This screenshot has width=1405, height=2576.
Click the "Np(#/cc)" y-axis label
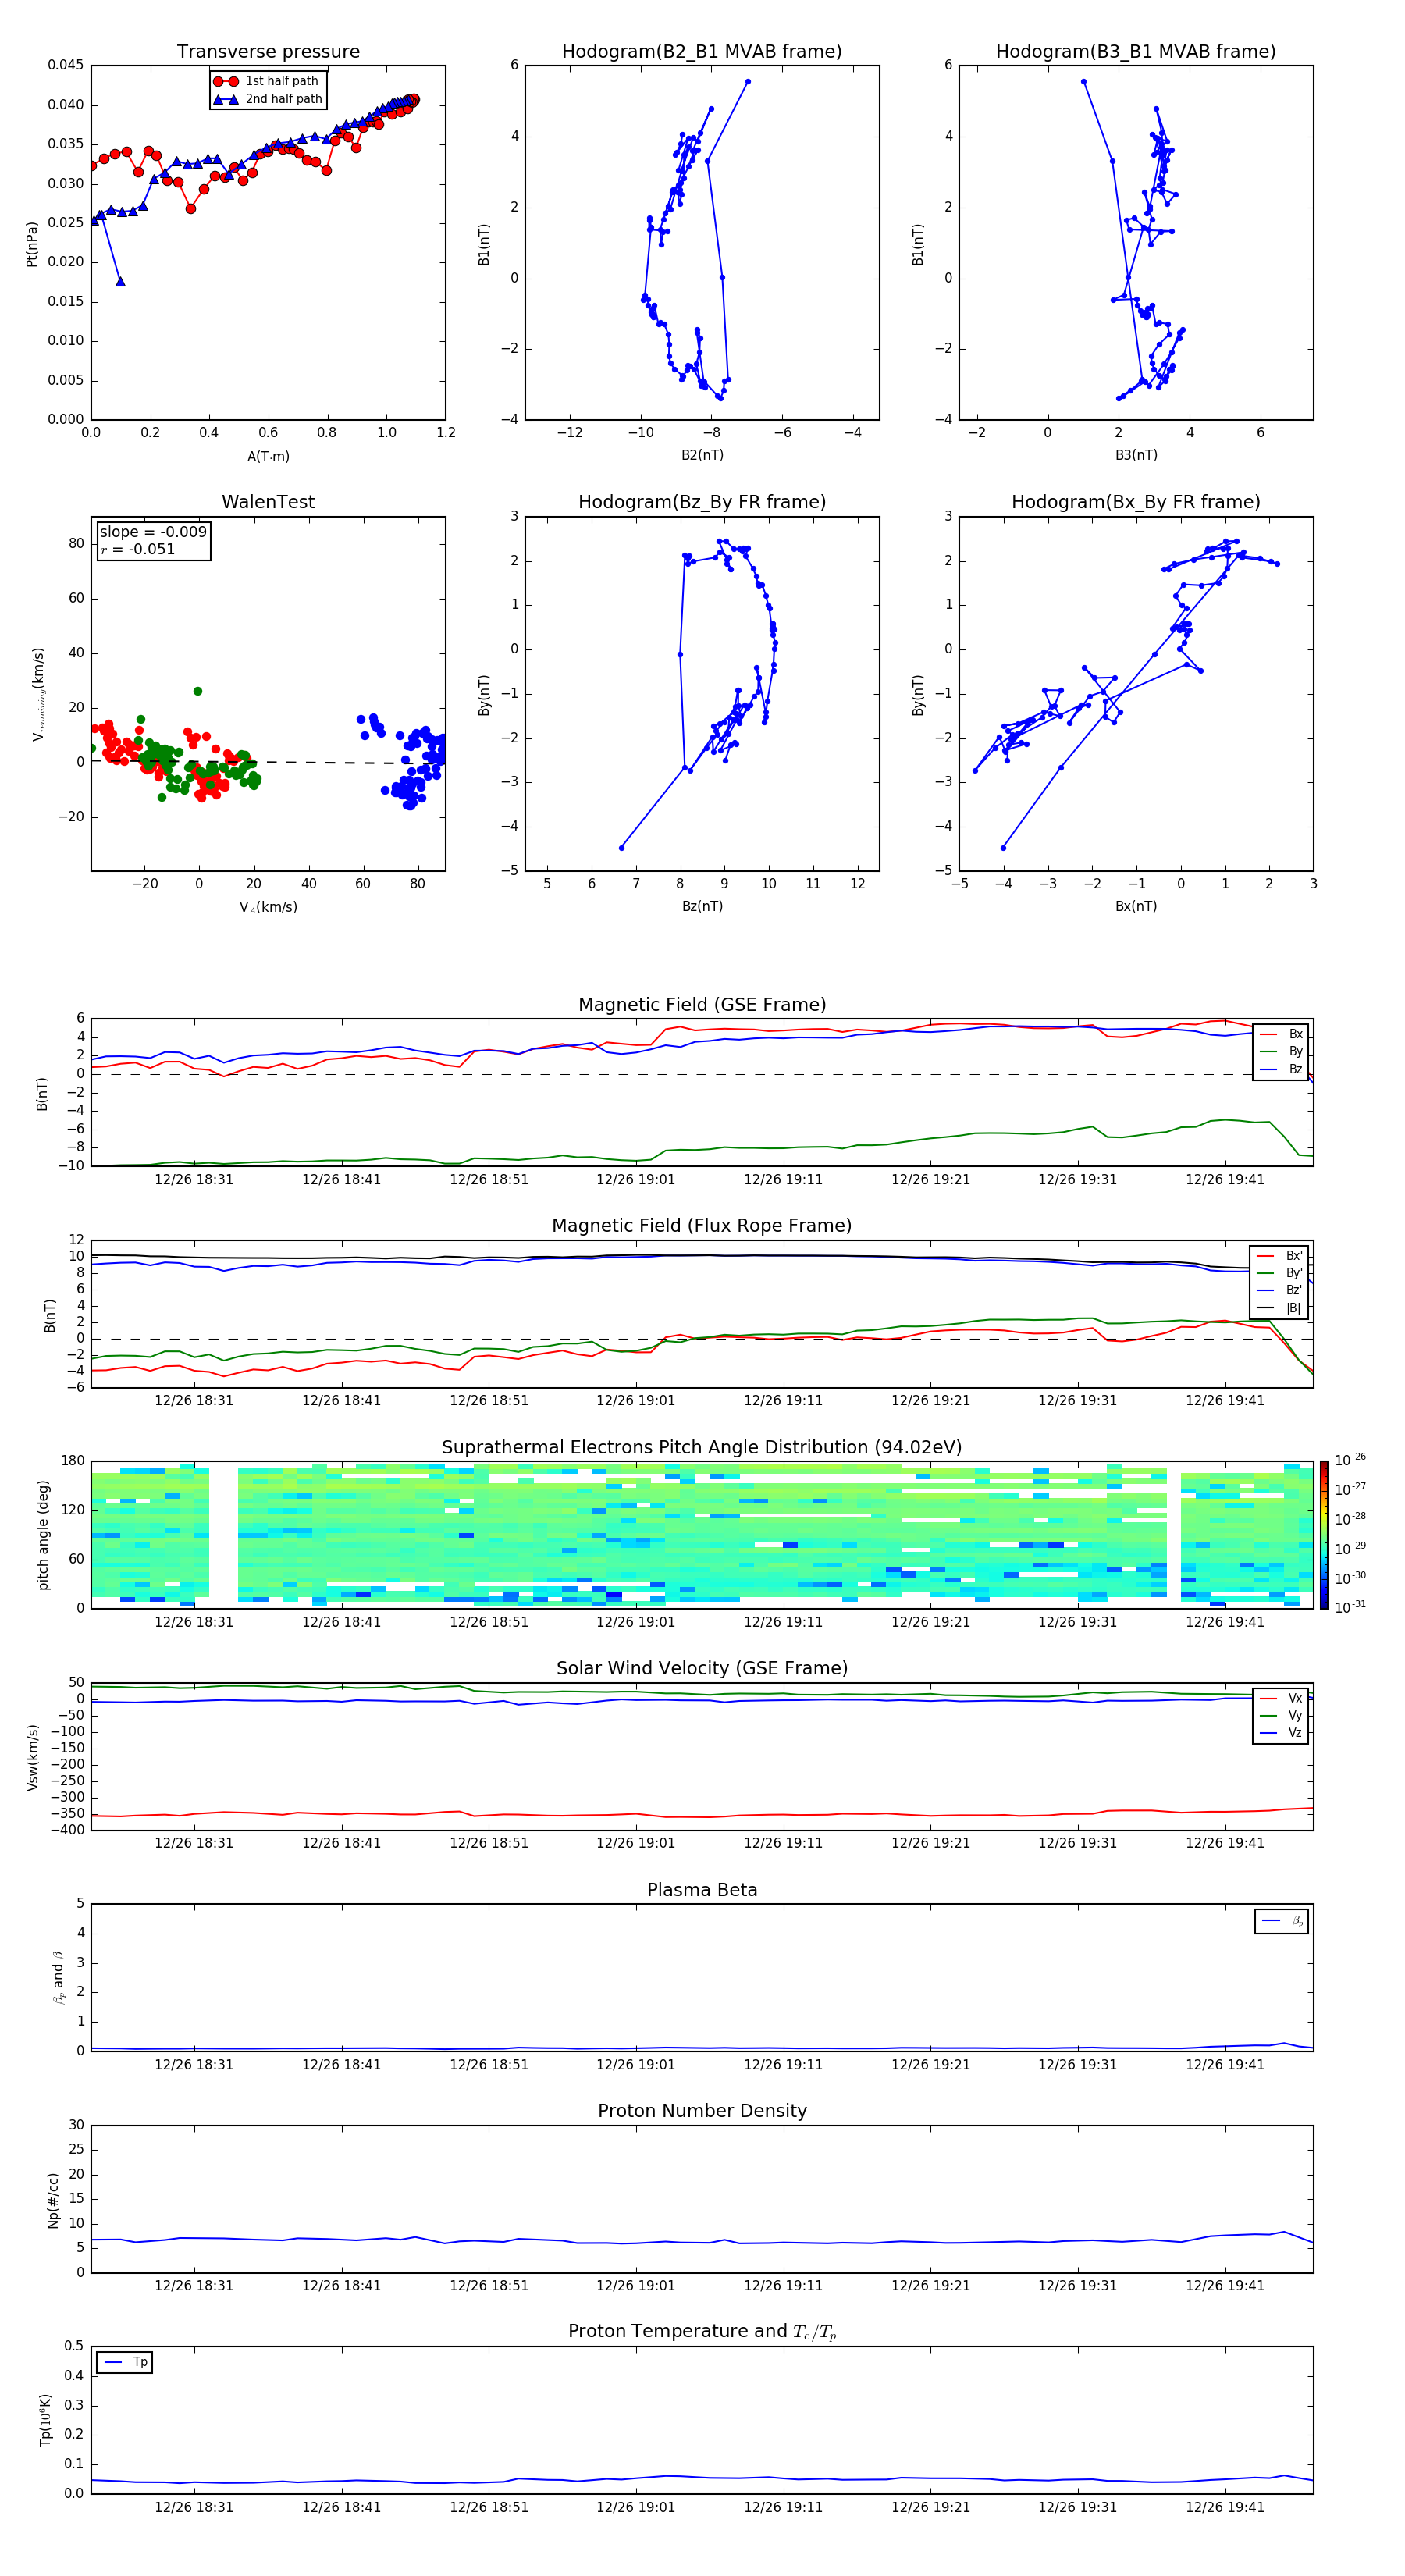pos(53,2200)
